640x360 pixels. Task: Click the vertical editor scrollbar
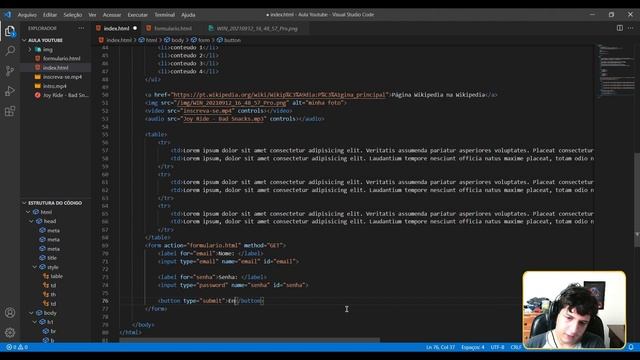coord(637,200)
